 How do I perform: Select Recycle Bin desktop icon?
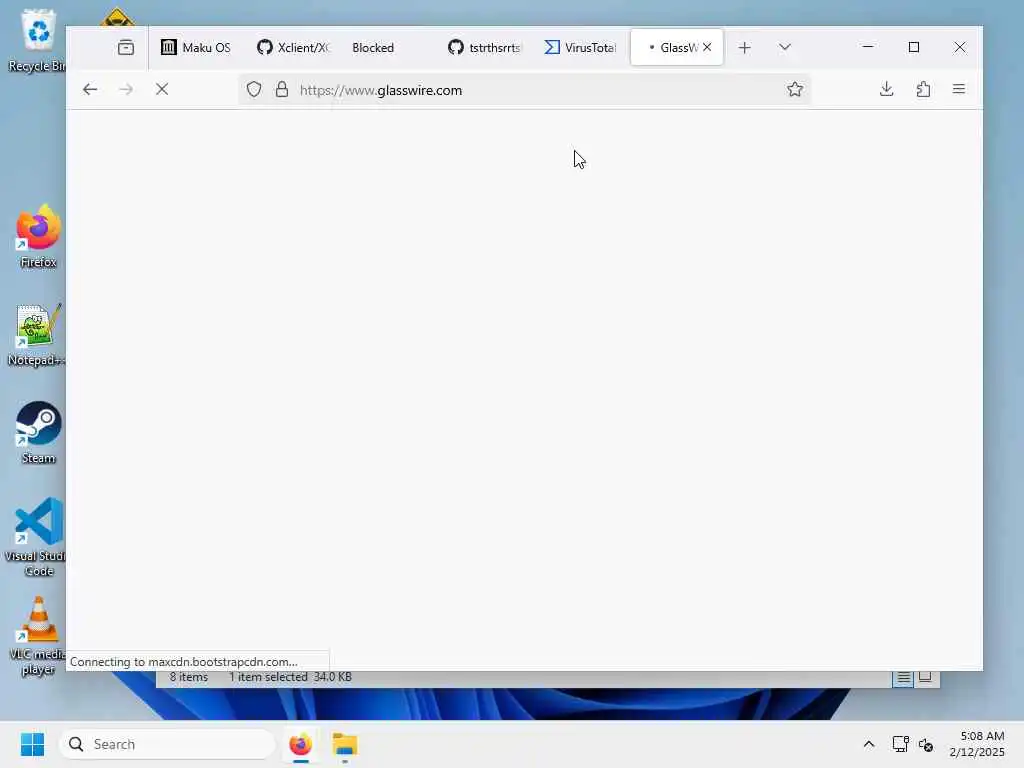coord(38,40)
